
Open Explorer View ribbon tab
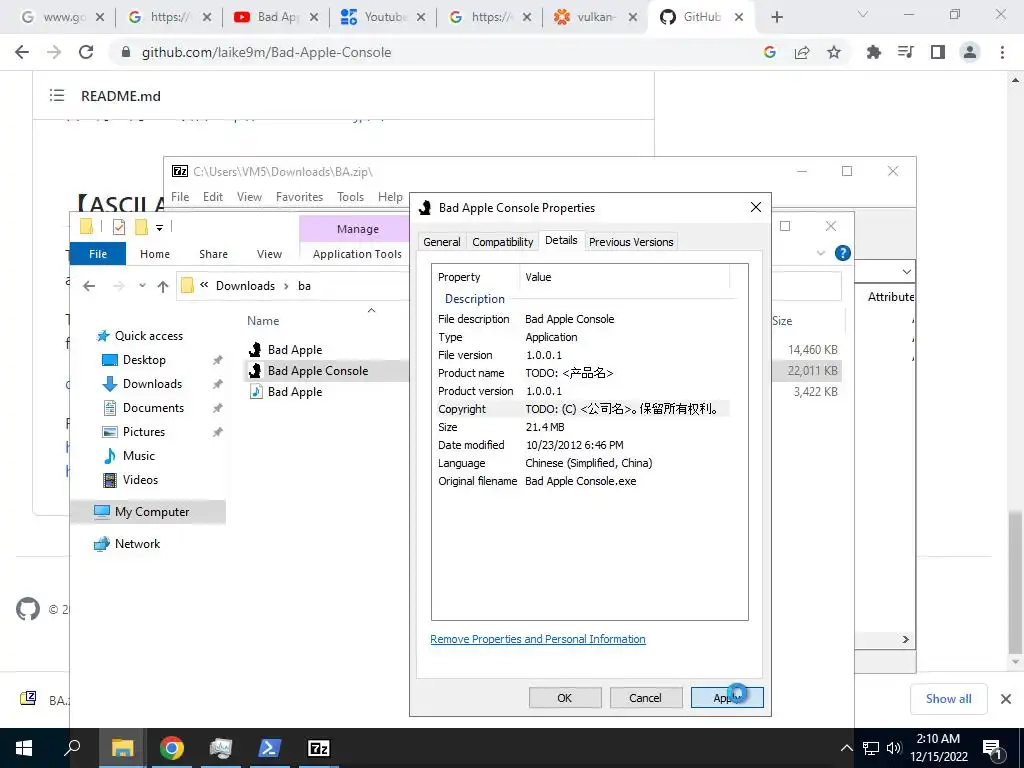tap(269, 254)
